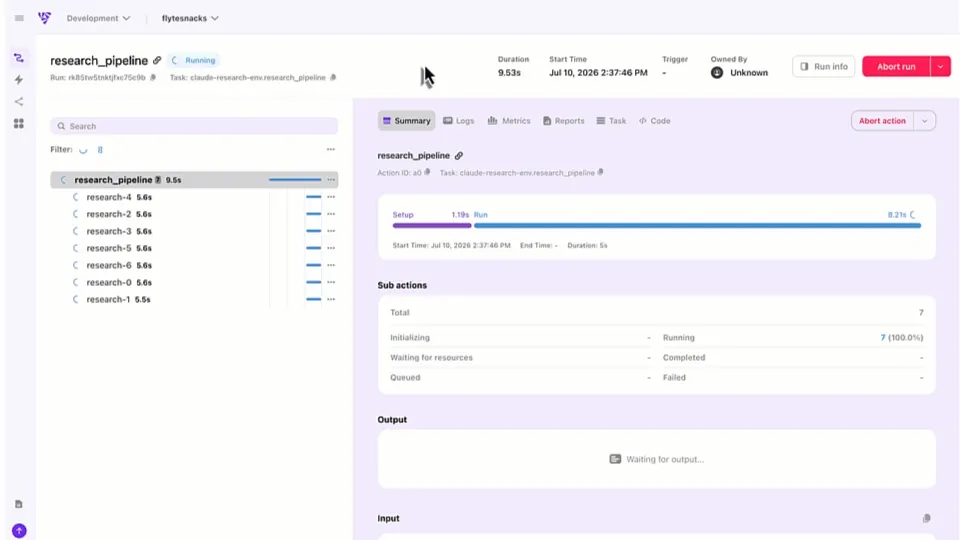
Task: Click the Running status badge
Action: (193, 61)
